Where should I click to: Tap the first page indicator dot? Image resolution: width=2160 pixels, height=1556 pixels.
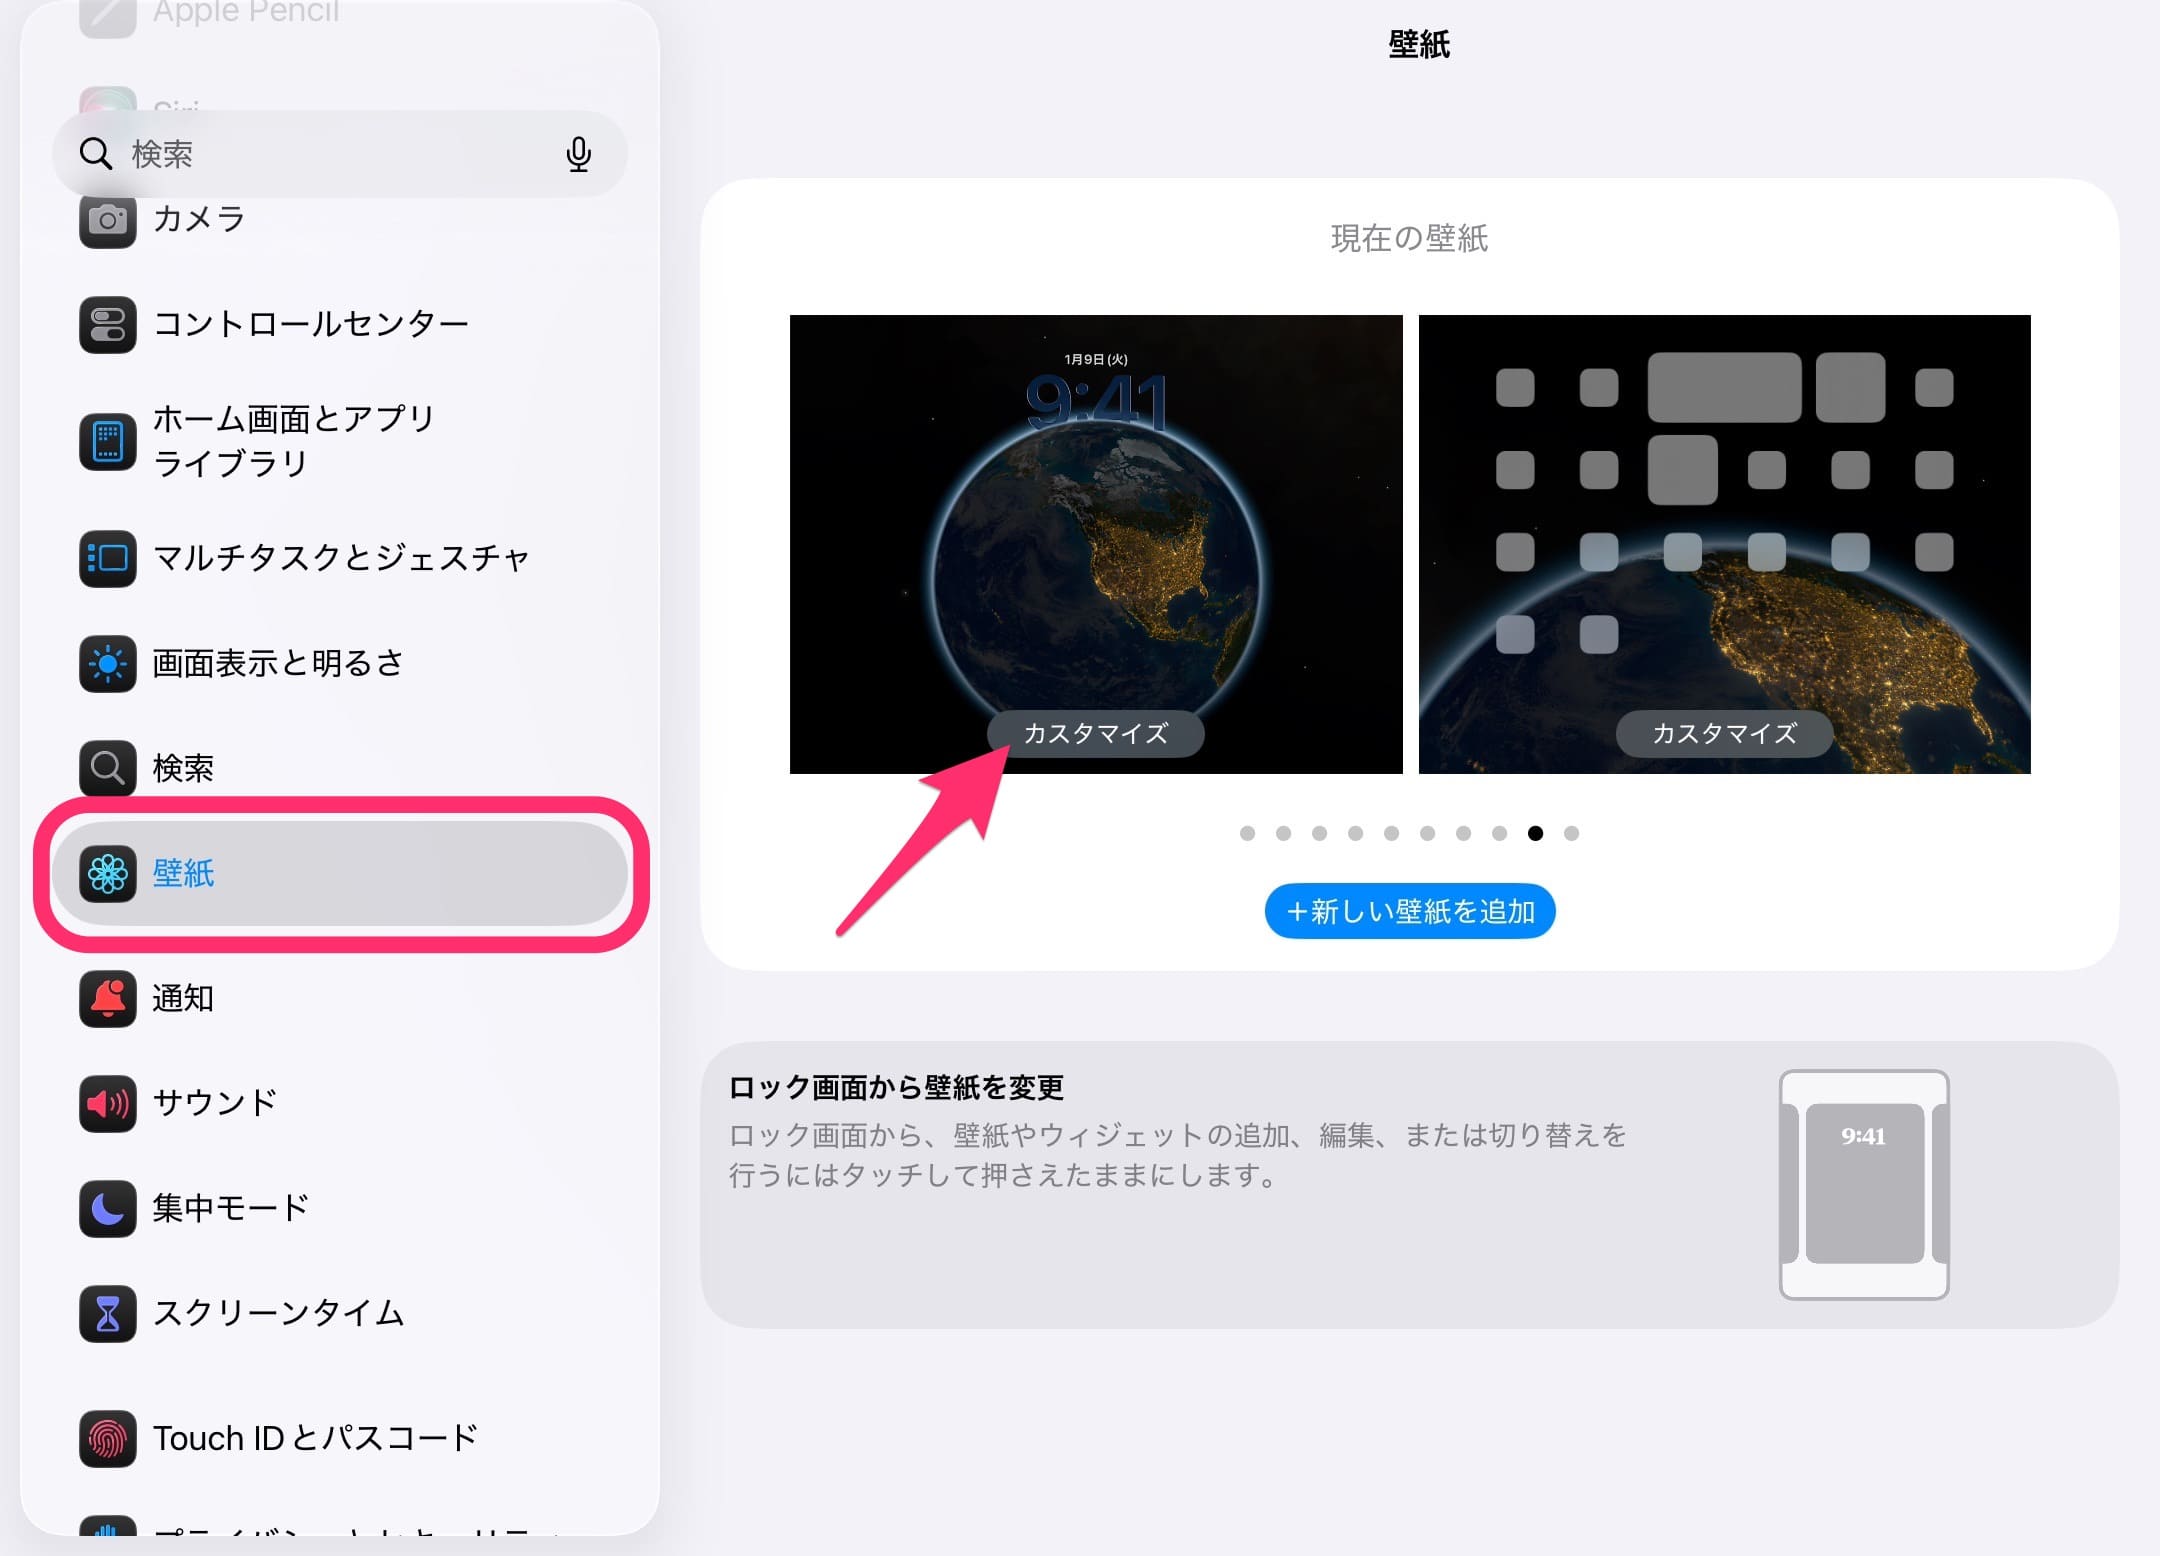1248,833
